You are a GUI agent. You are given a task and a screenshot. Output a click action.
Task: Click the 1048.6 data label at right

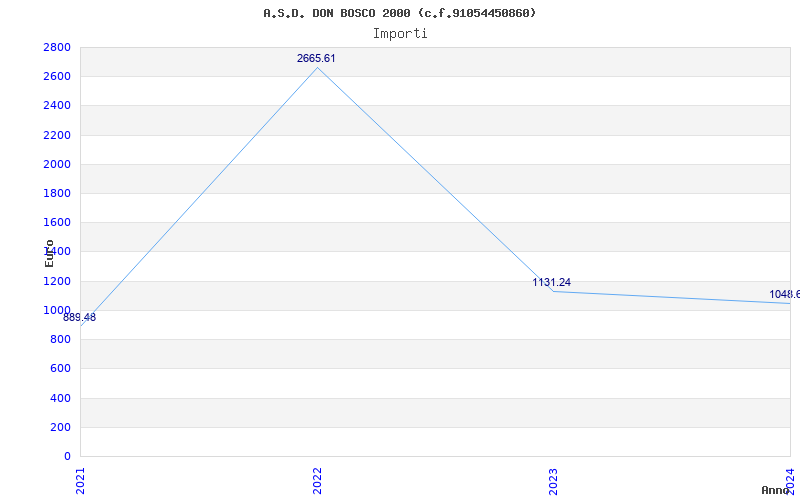click(785, 294)
